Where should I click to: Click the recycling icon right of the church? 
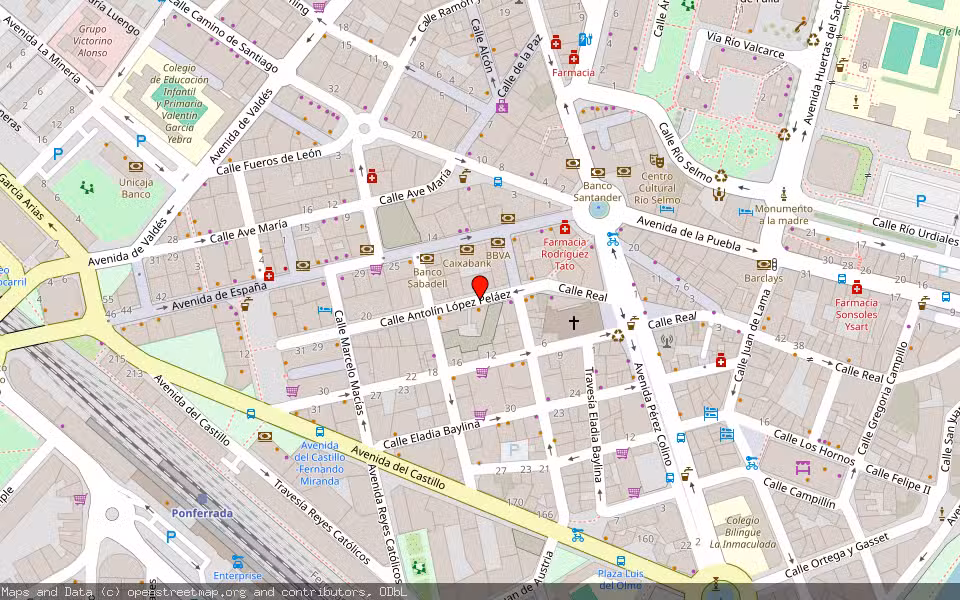618,336
